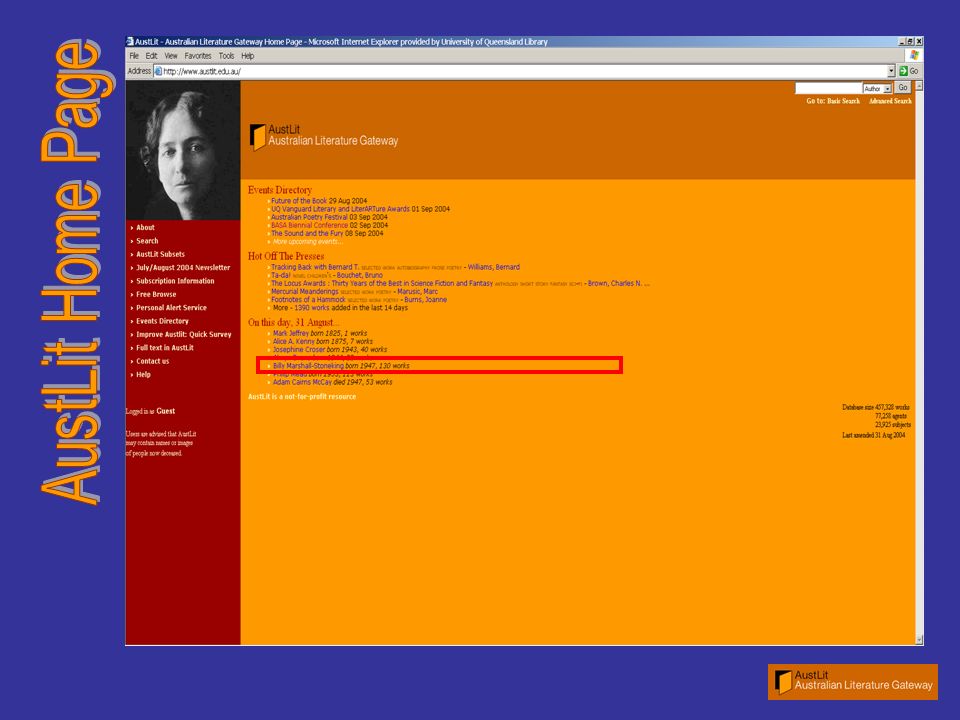This screenshot has width=960, height=720.
Task: Open Bouchet, Bruno author link
Action: point(359,276)
